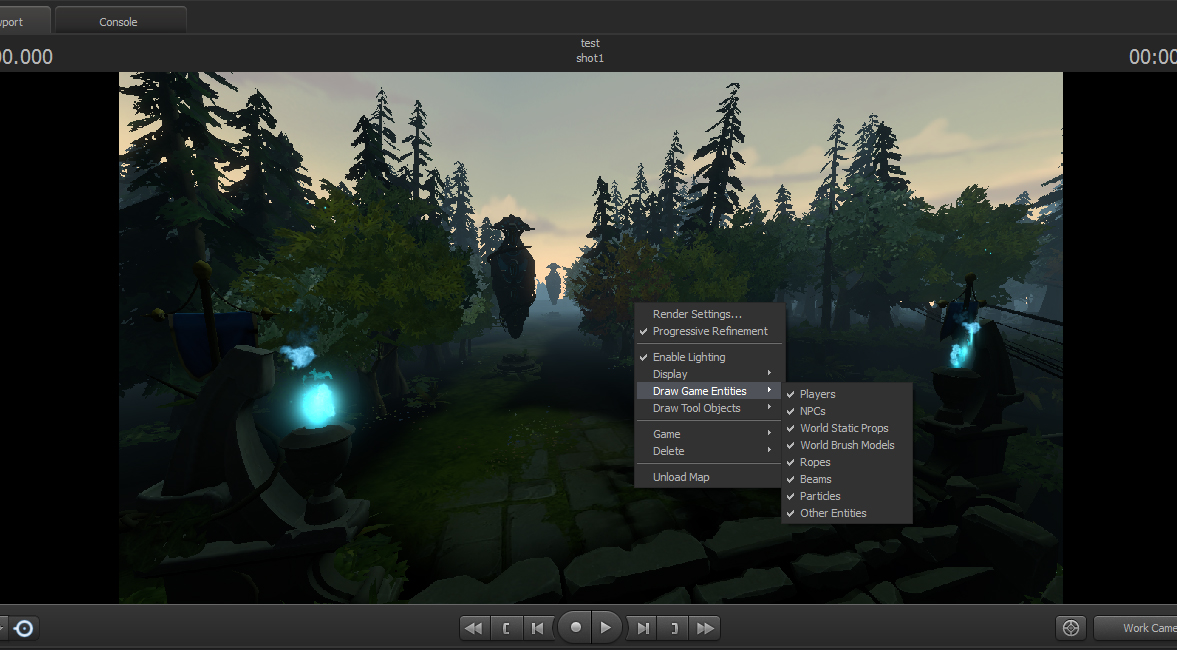Start playback with the play button

pos(606,627)
